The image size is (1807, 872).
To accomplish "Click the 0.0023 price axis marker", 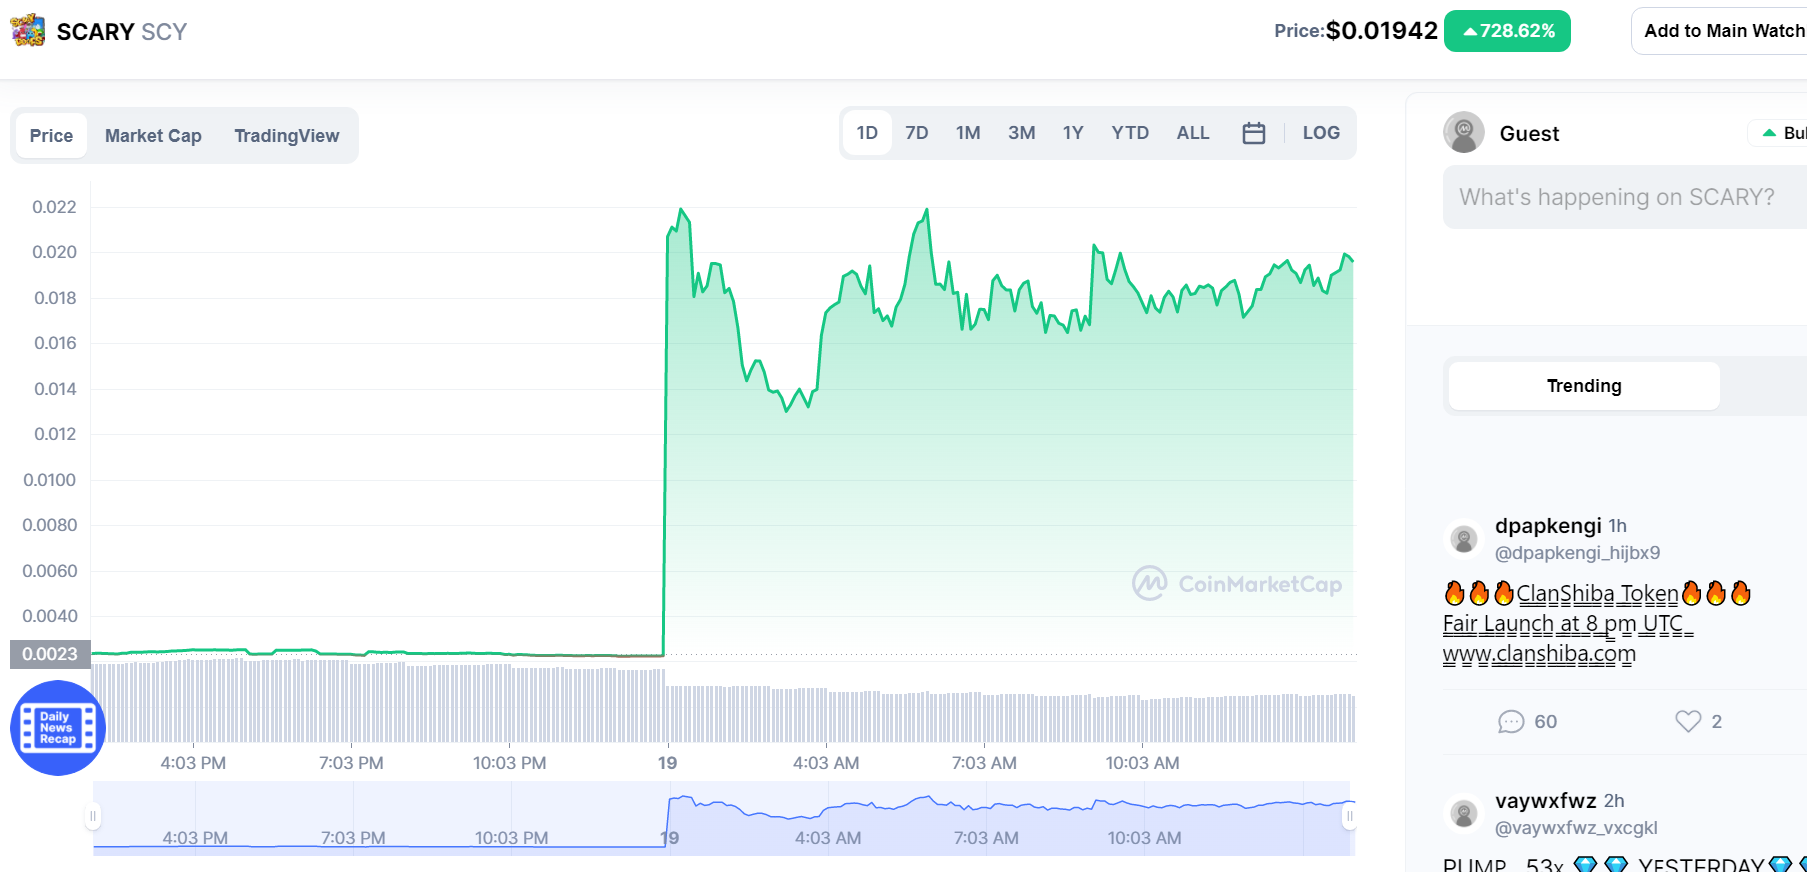I will click(50, 654).
